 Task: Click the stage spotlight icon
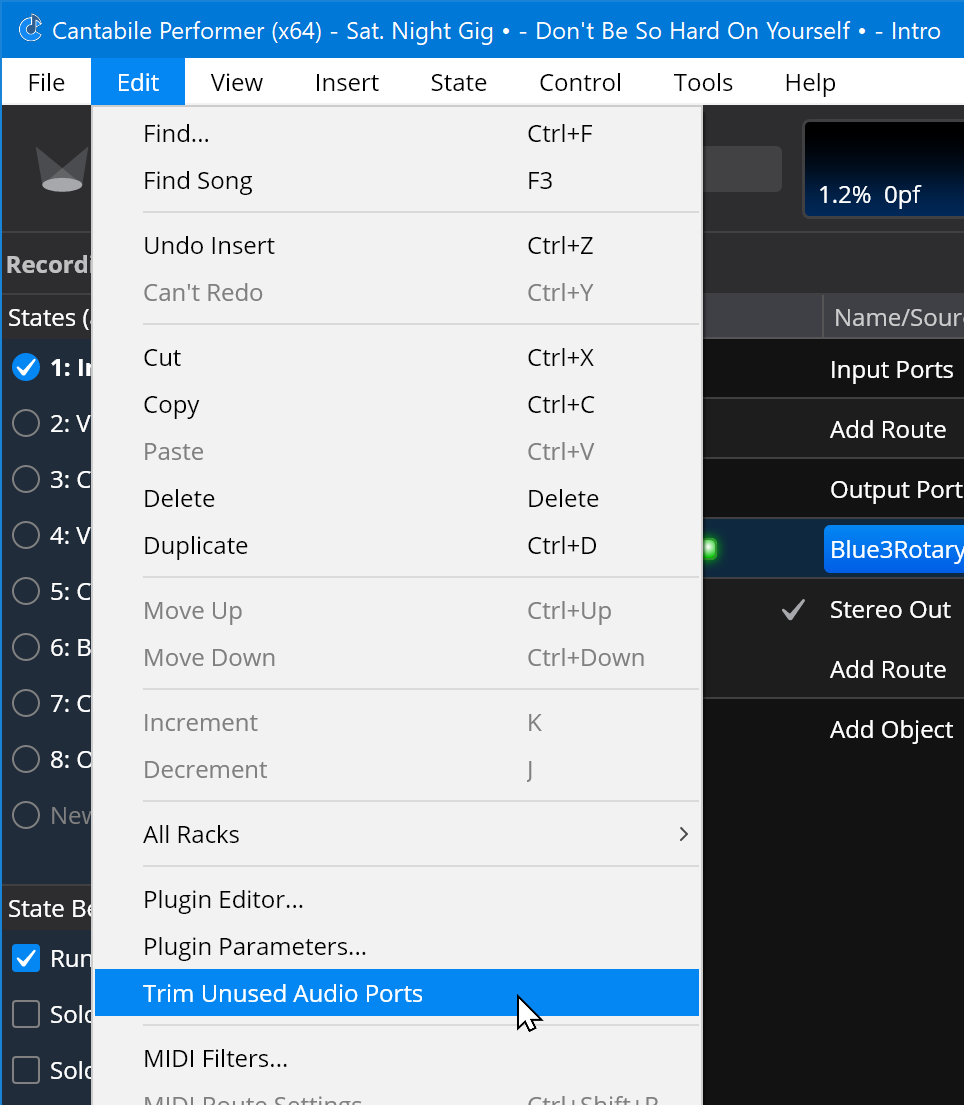62,169
